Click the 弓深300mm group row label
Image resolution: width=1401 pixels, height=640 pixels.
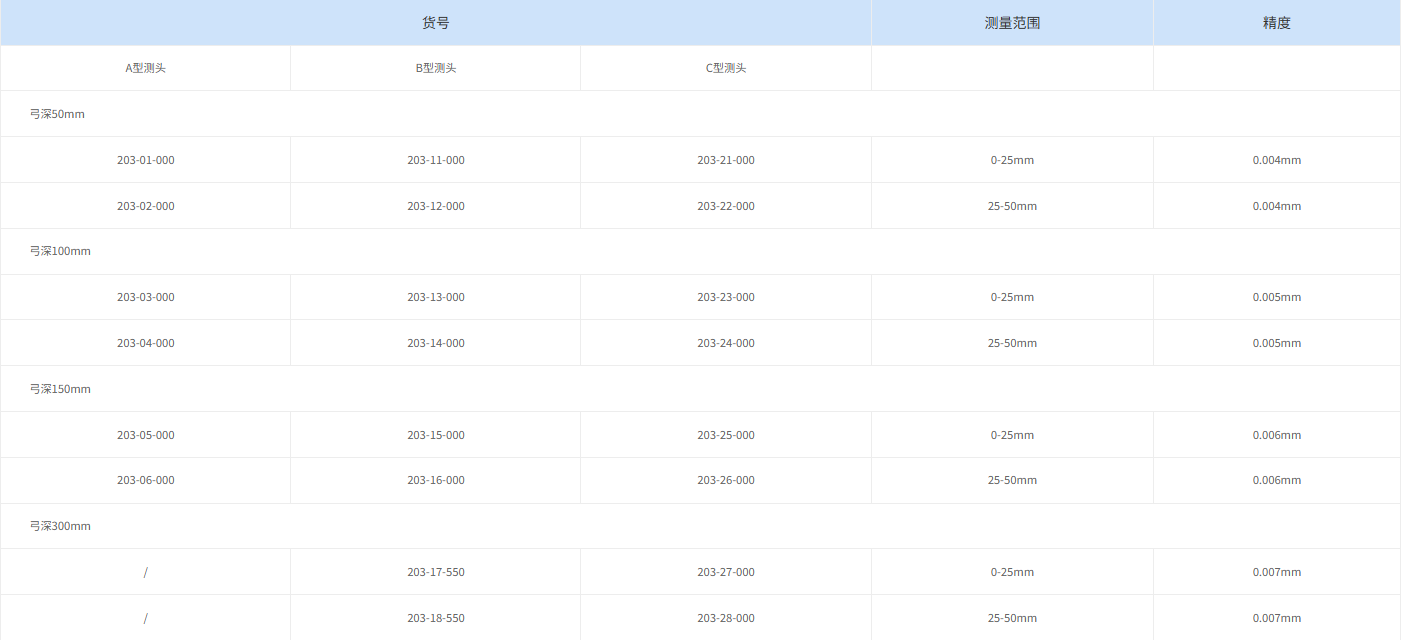point(60,526)
